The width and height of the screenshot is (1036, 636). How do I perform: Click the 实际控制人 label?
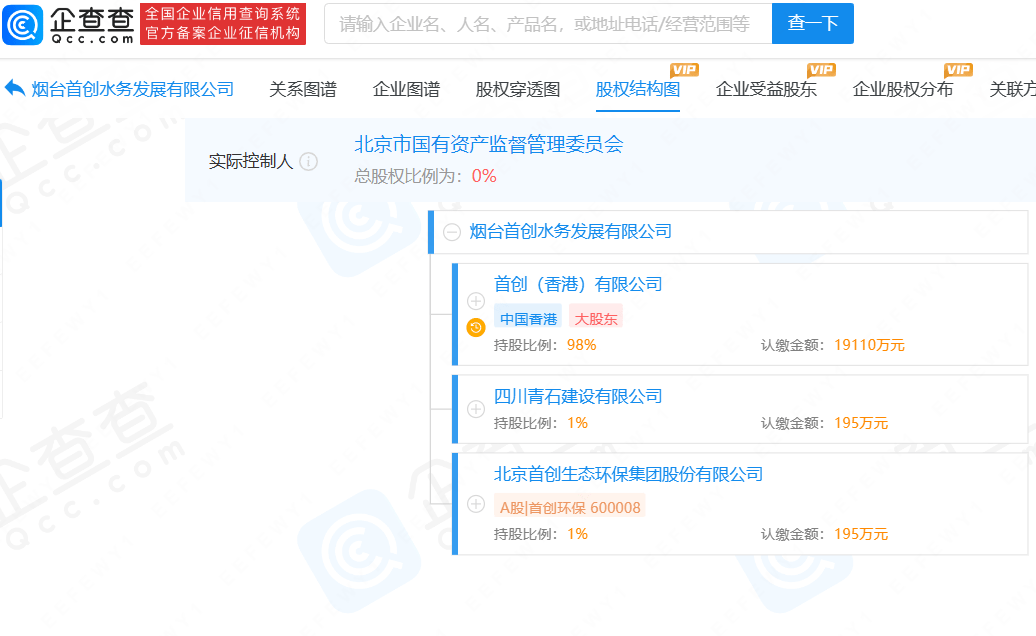250,161
